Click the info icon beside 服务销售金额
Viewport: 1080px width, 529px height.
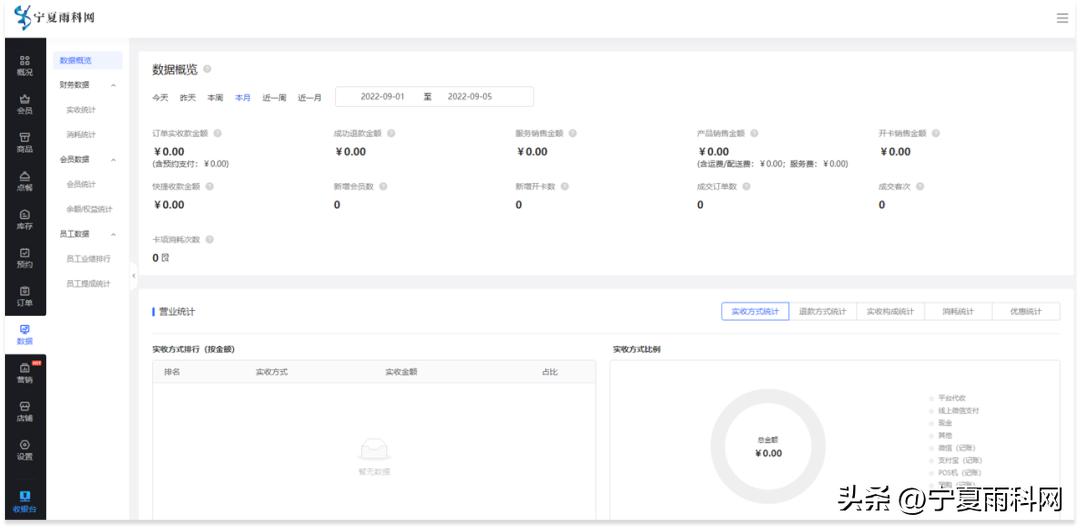pos(572,134)
